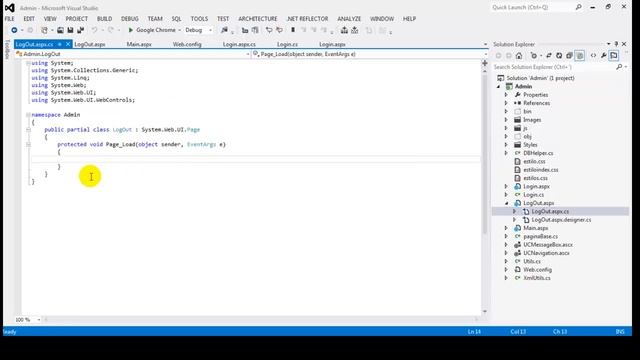The width and height of the screenshot is (640, 360).
Task: Select XmlUtils.cs in Solution Explorer
Action: tap(537, 278)
